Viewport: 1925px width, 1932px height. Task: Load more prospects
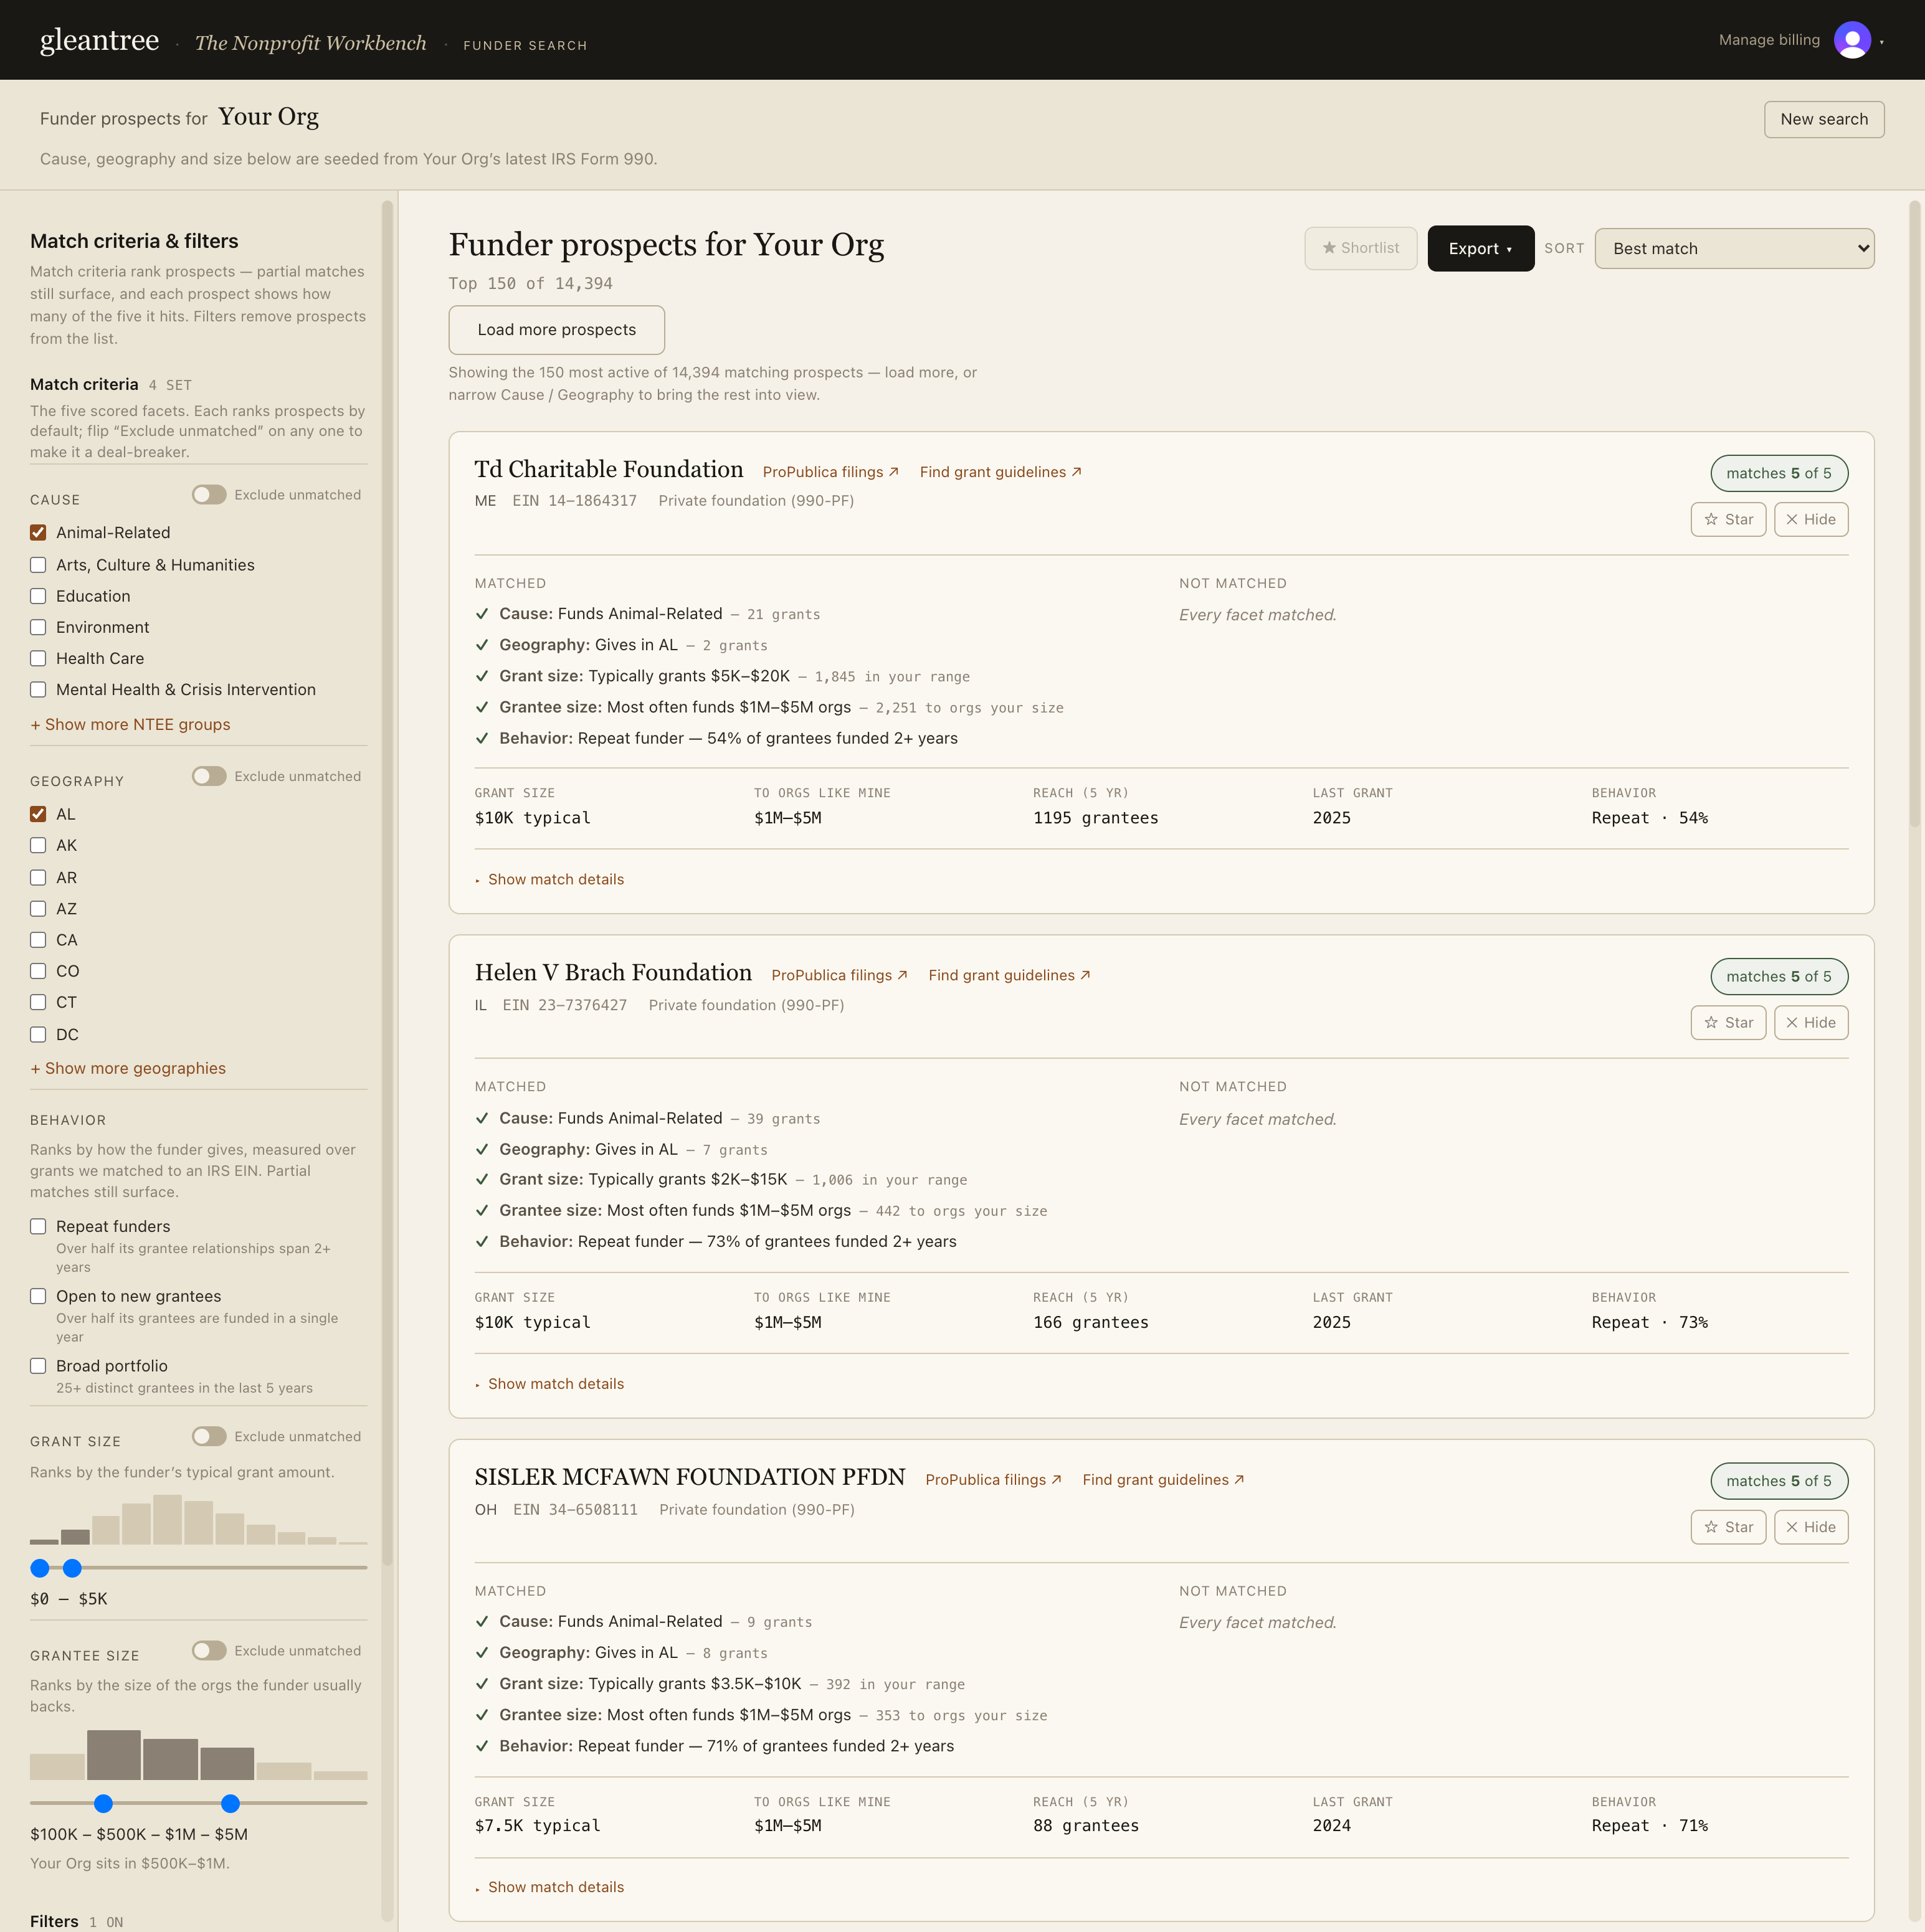[x=556, y=330]
